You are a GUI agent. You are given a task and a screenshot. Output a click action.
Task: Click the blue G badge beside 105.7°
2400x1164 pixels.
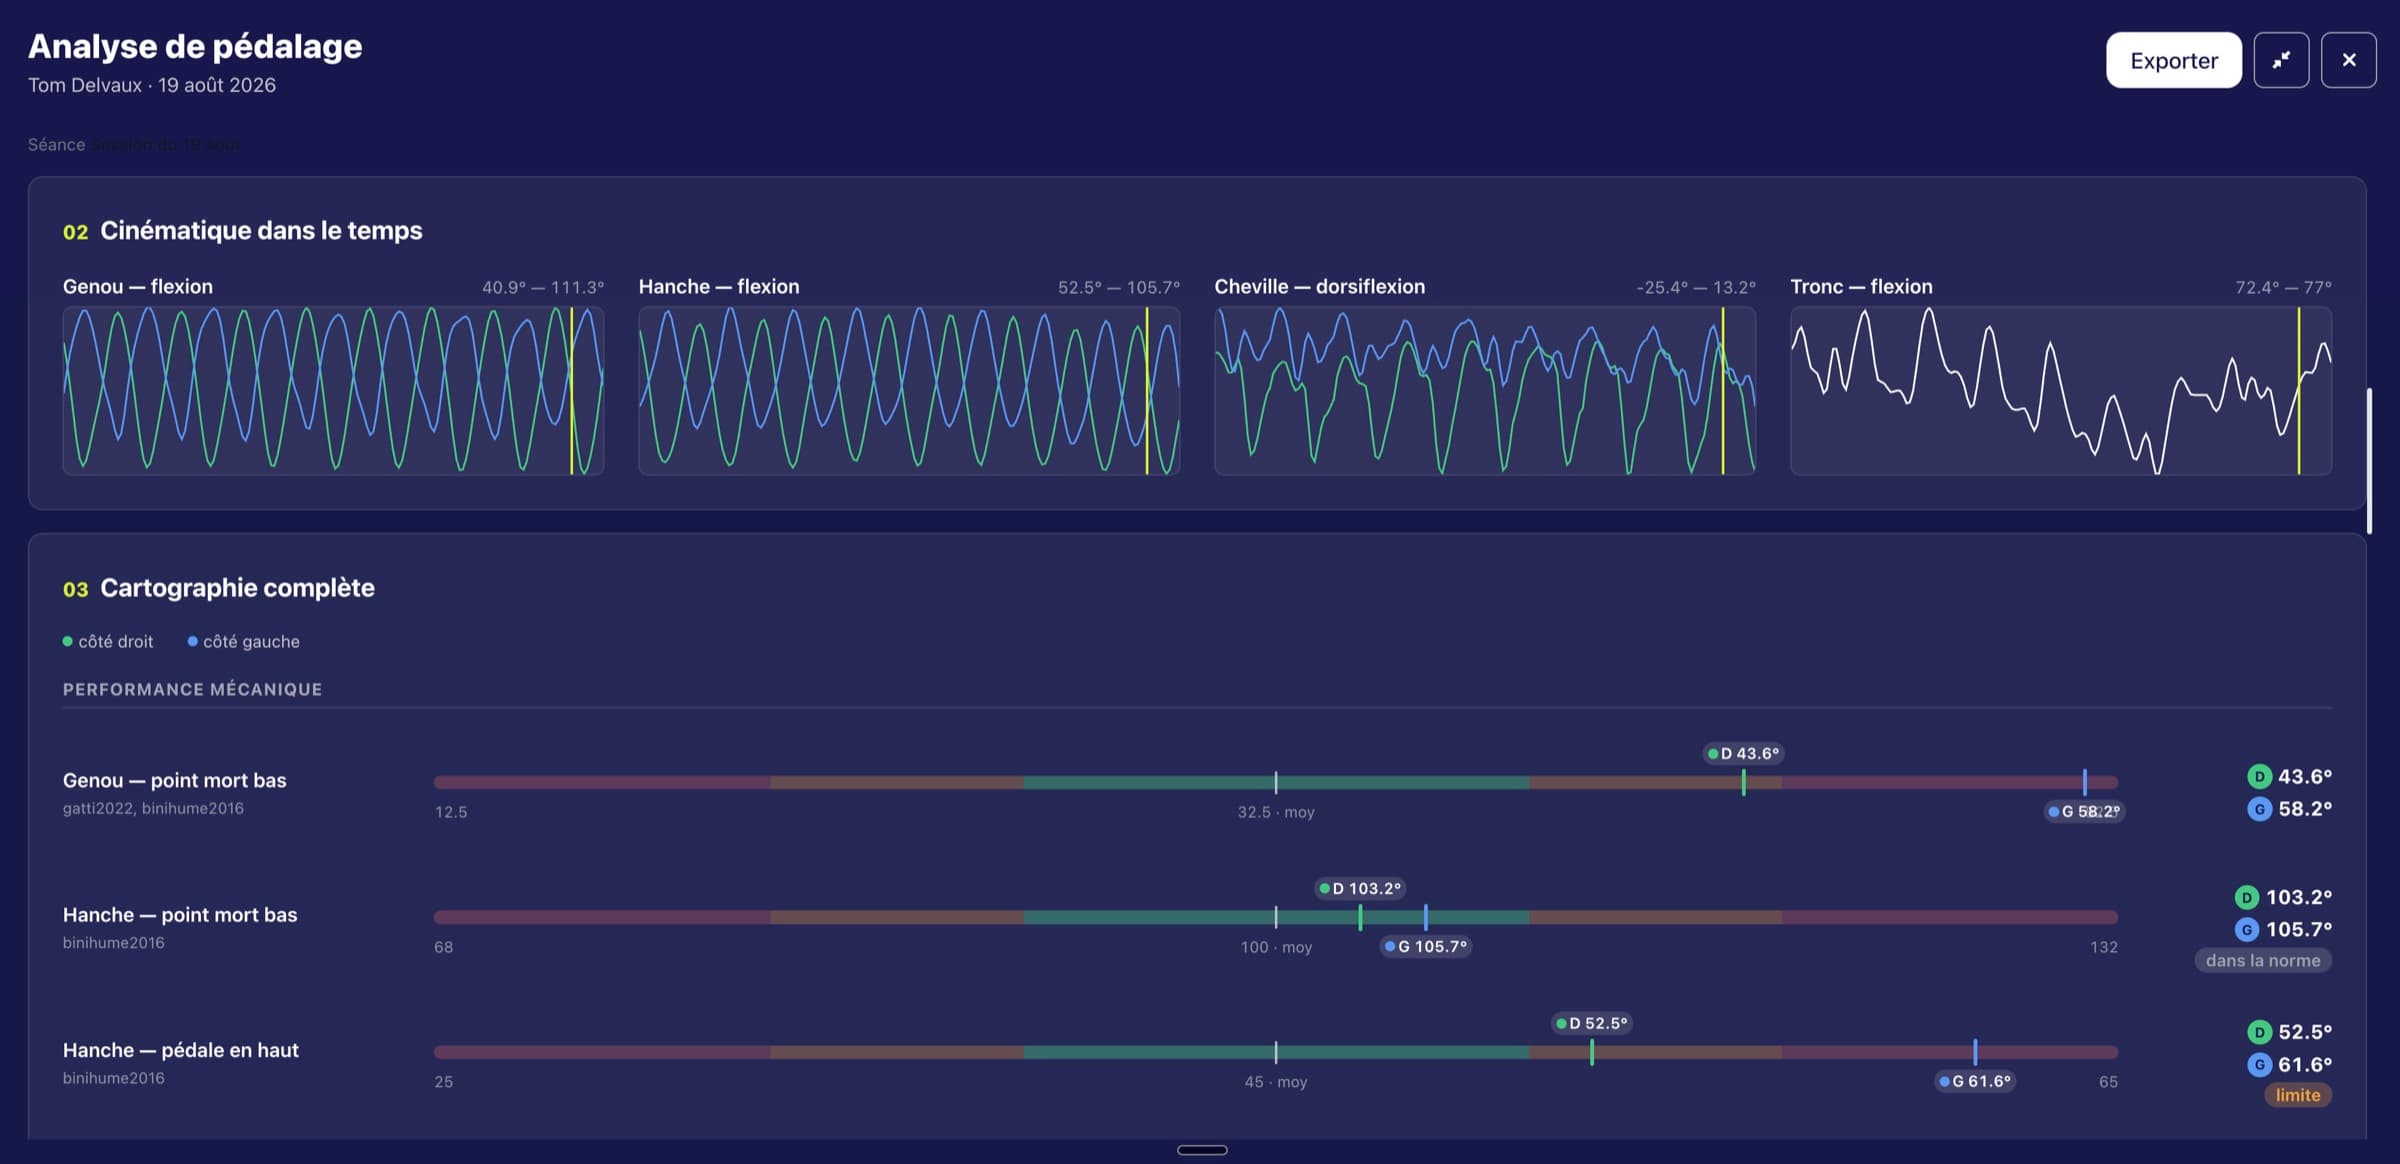click(x=2246, y=929)
